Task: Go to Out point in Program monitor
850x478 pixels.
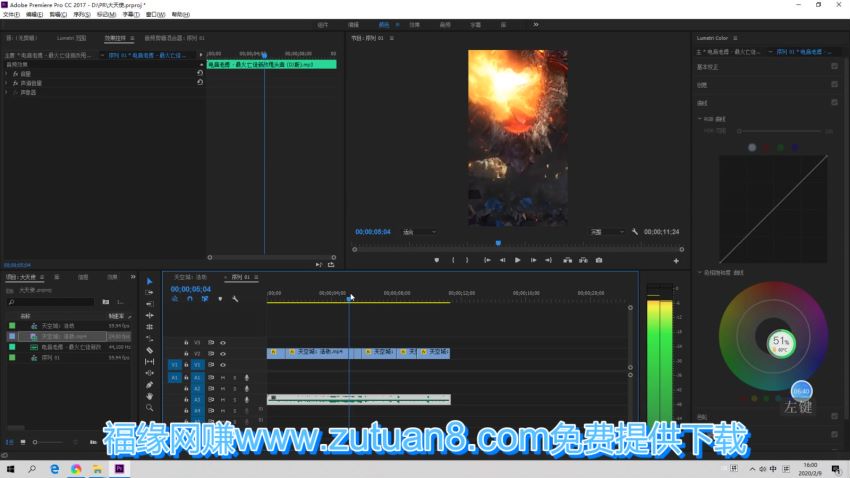Action: (549, 260)
